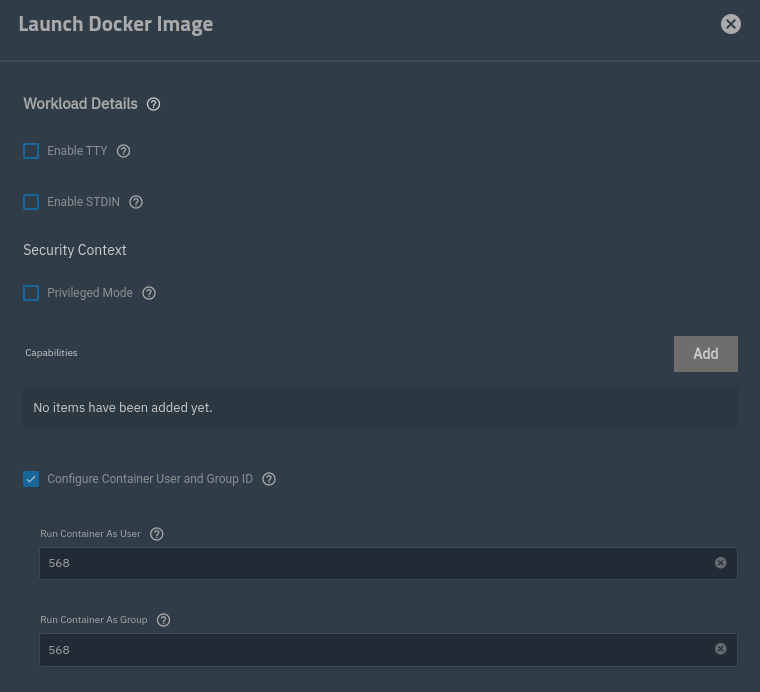This screenshot has width=760, height=692.
Task: Open help for Configure Container User and Group ID
Action: click(269, 479)
